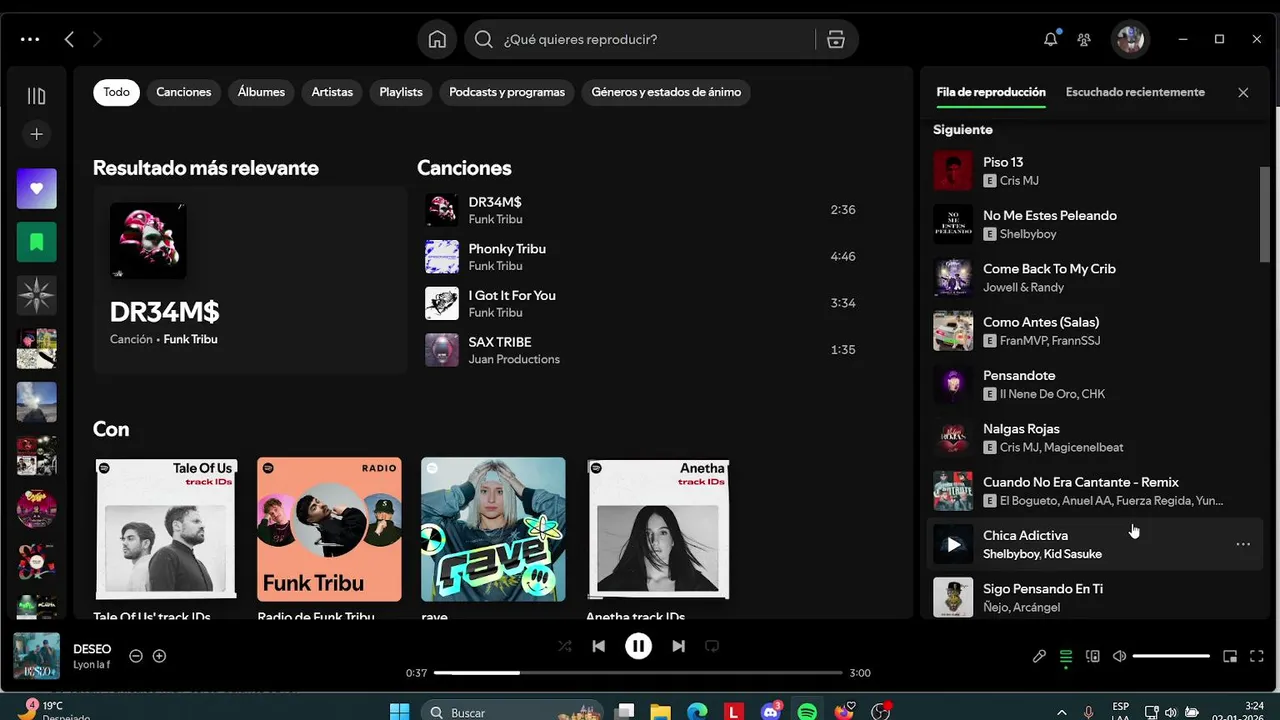Select SAX TRIBE song row

click(x=640, y=350)
